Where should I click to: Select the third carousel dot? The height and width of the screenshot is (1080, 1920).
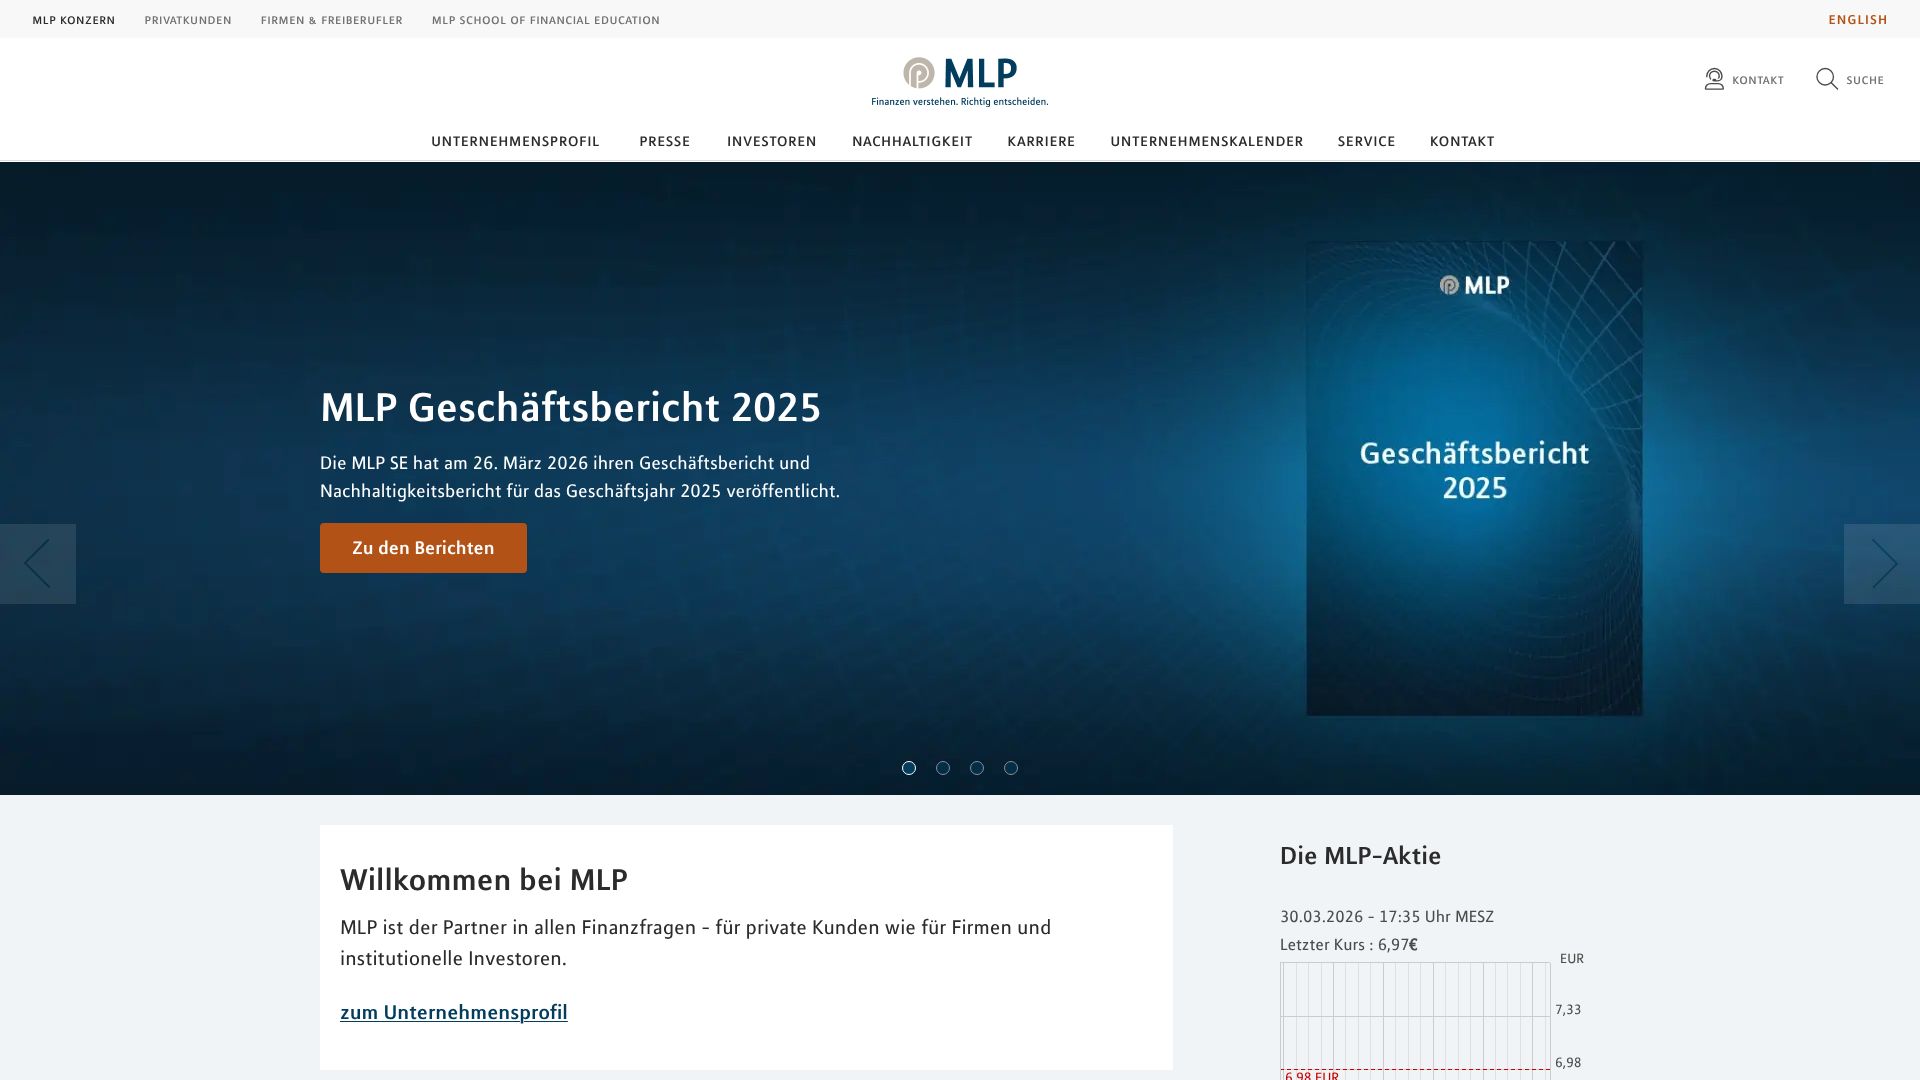[977, 768]
